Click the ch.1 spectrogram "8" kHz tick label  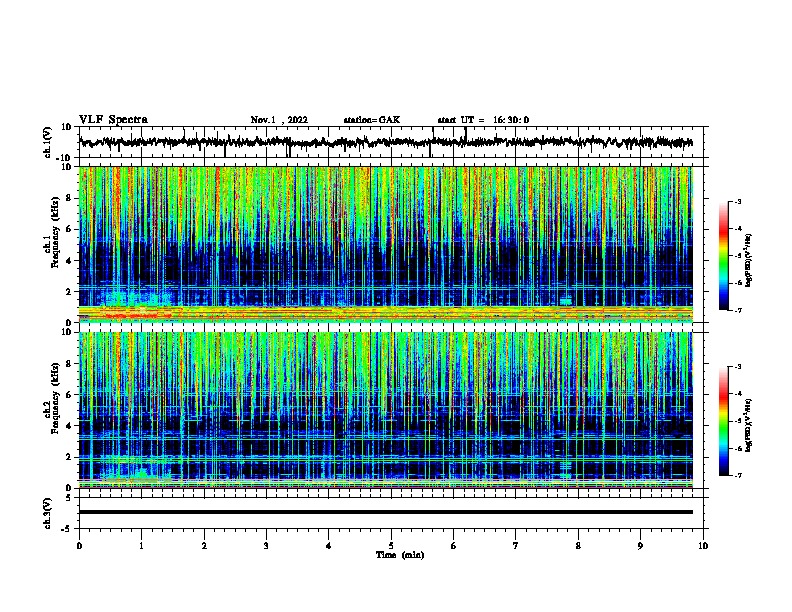pos(69,198)
